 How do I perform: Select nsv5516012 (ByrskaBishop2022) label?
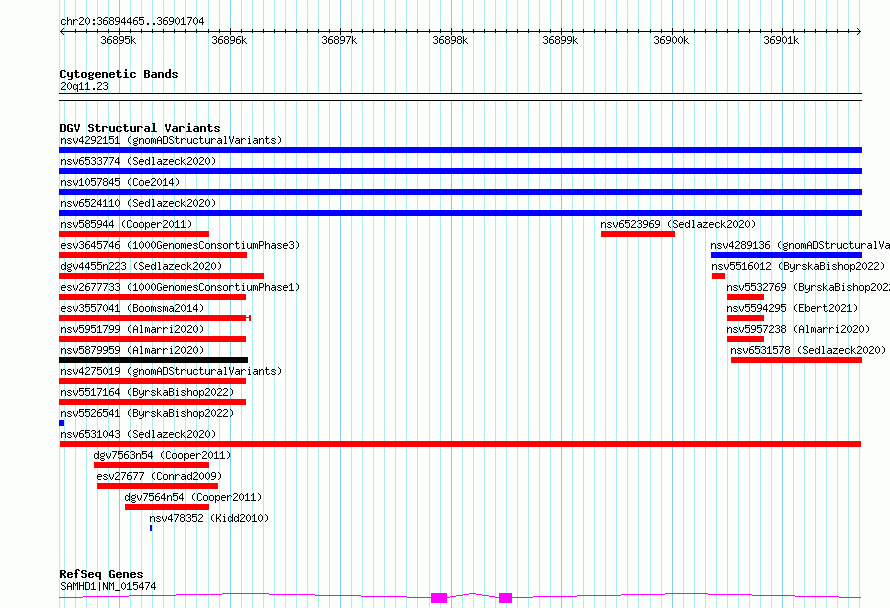[x=798, y=266]
